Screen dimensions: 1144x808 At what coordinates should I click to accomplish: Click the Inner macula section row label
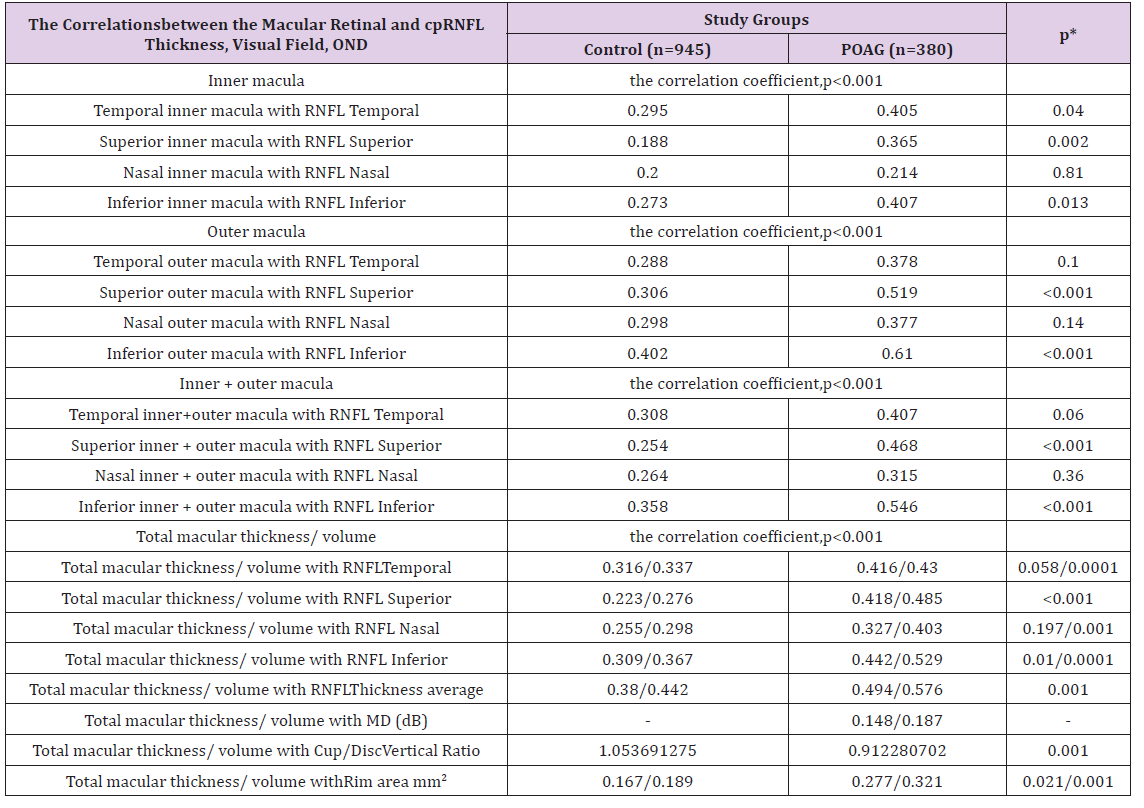[256, 80]
